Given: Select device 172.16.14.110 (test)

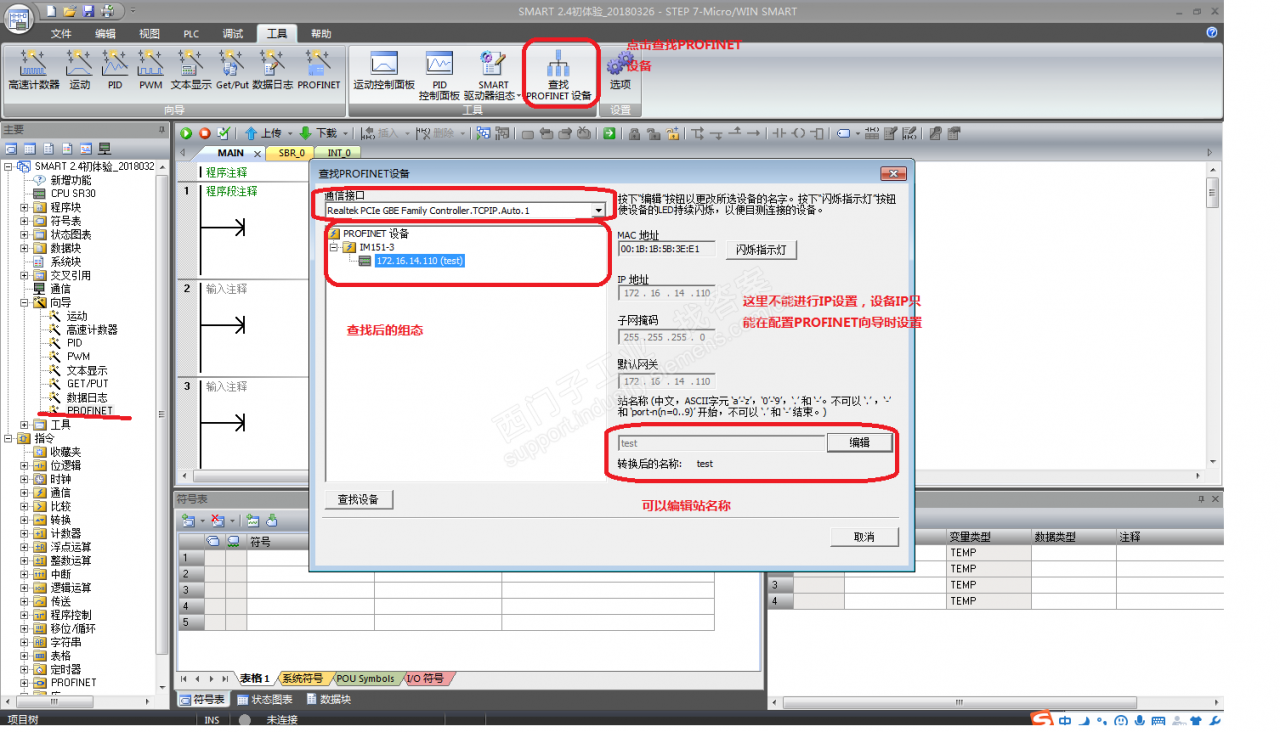Looking at the screenshot, I should coord(420,261).
